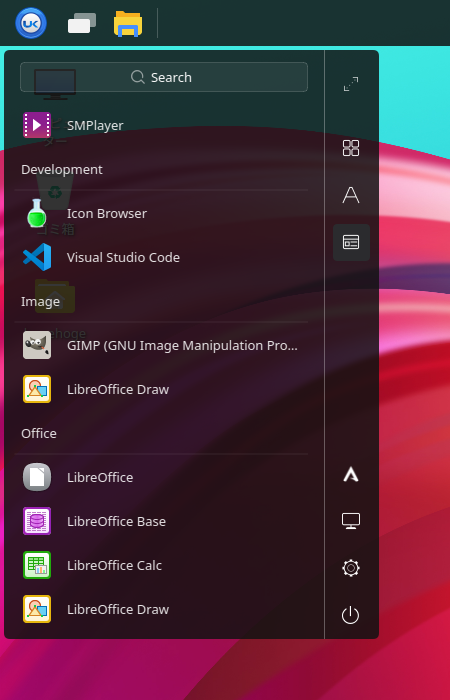
Task: Click the power button in the sidebar
Action: pos(350,615)
